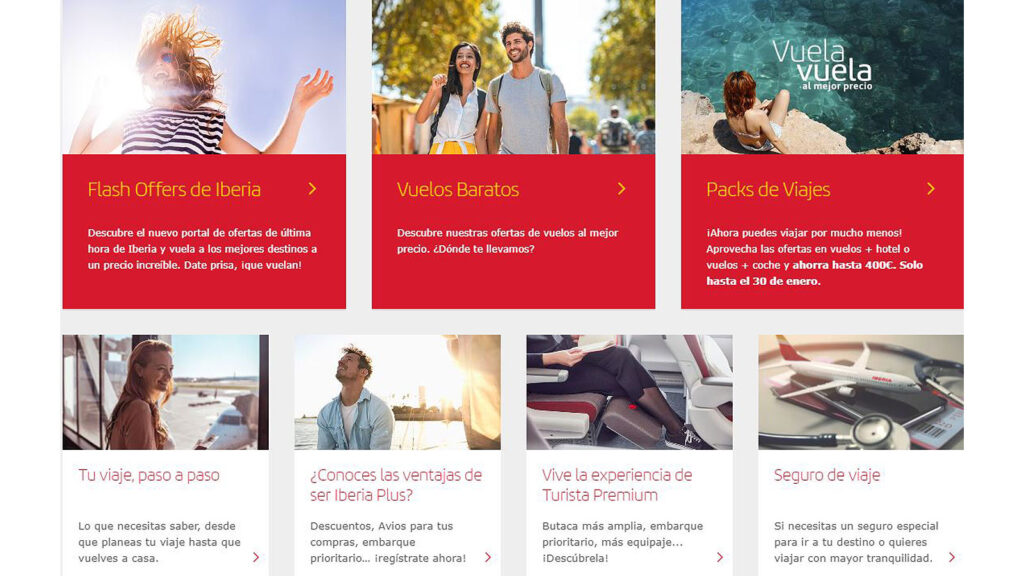Viewport: 1024px width, 576px height.
Task: Click the woman with flowing hair photo
Action: click(x=204, y=77)
